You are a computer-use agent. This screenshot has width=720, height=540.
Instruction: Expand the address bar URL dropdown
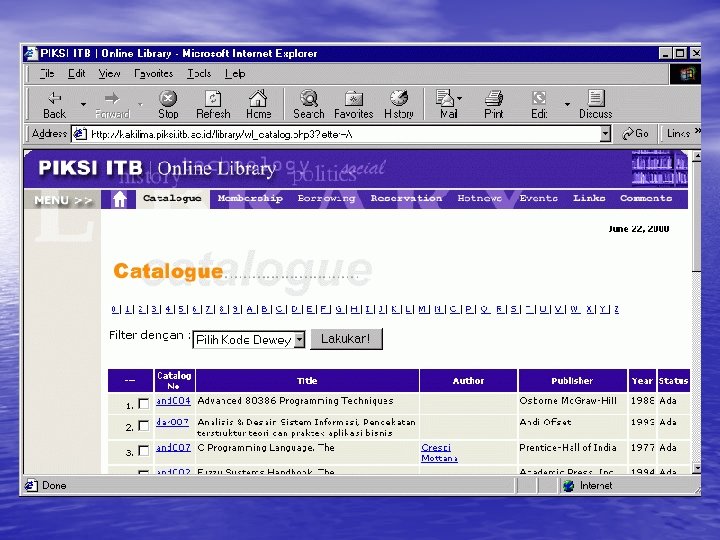point(606,134)
